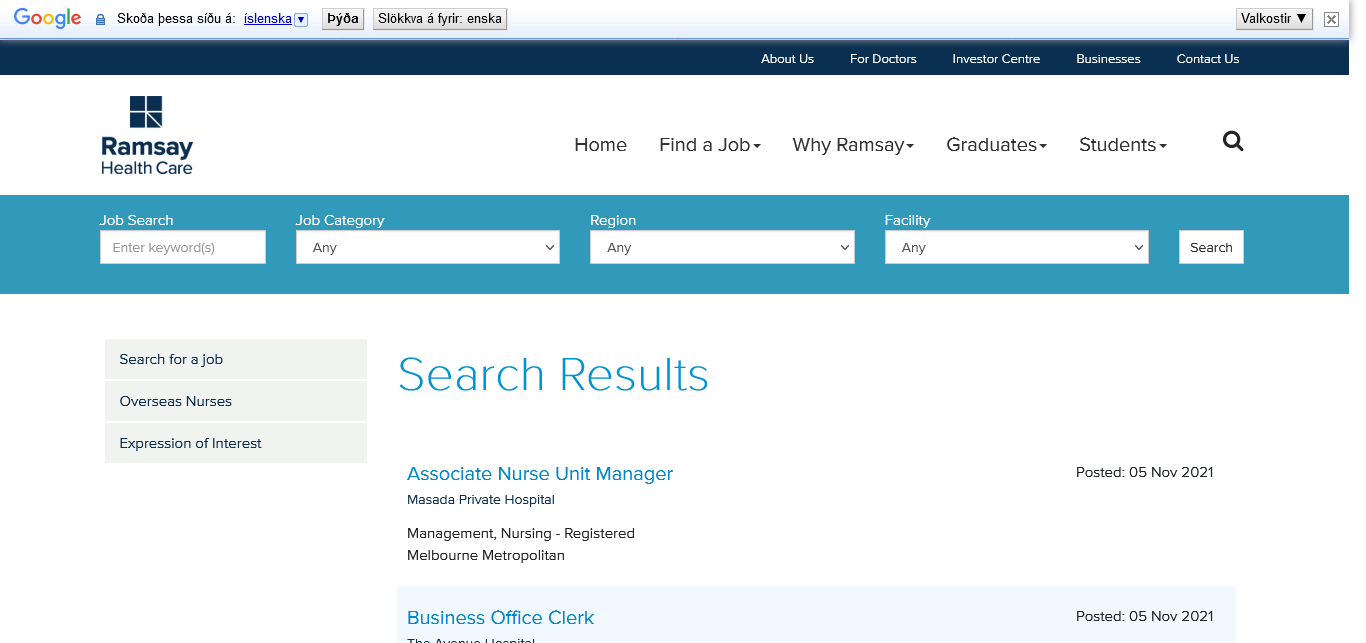The image size is (1366, 643).
Task: Click the Job Search keyword field
Action: pos(183,247)
